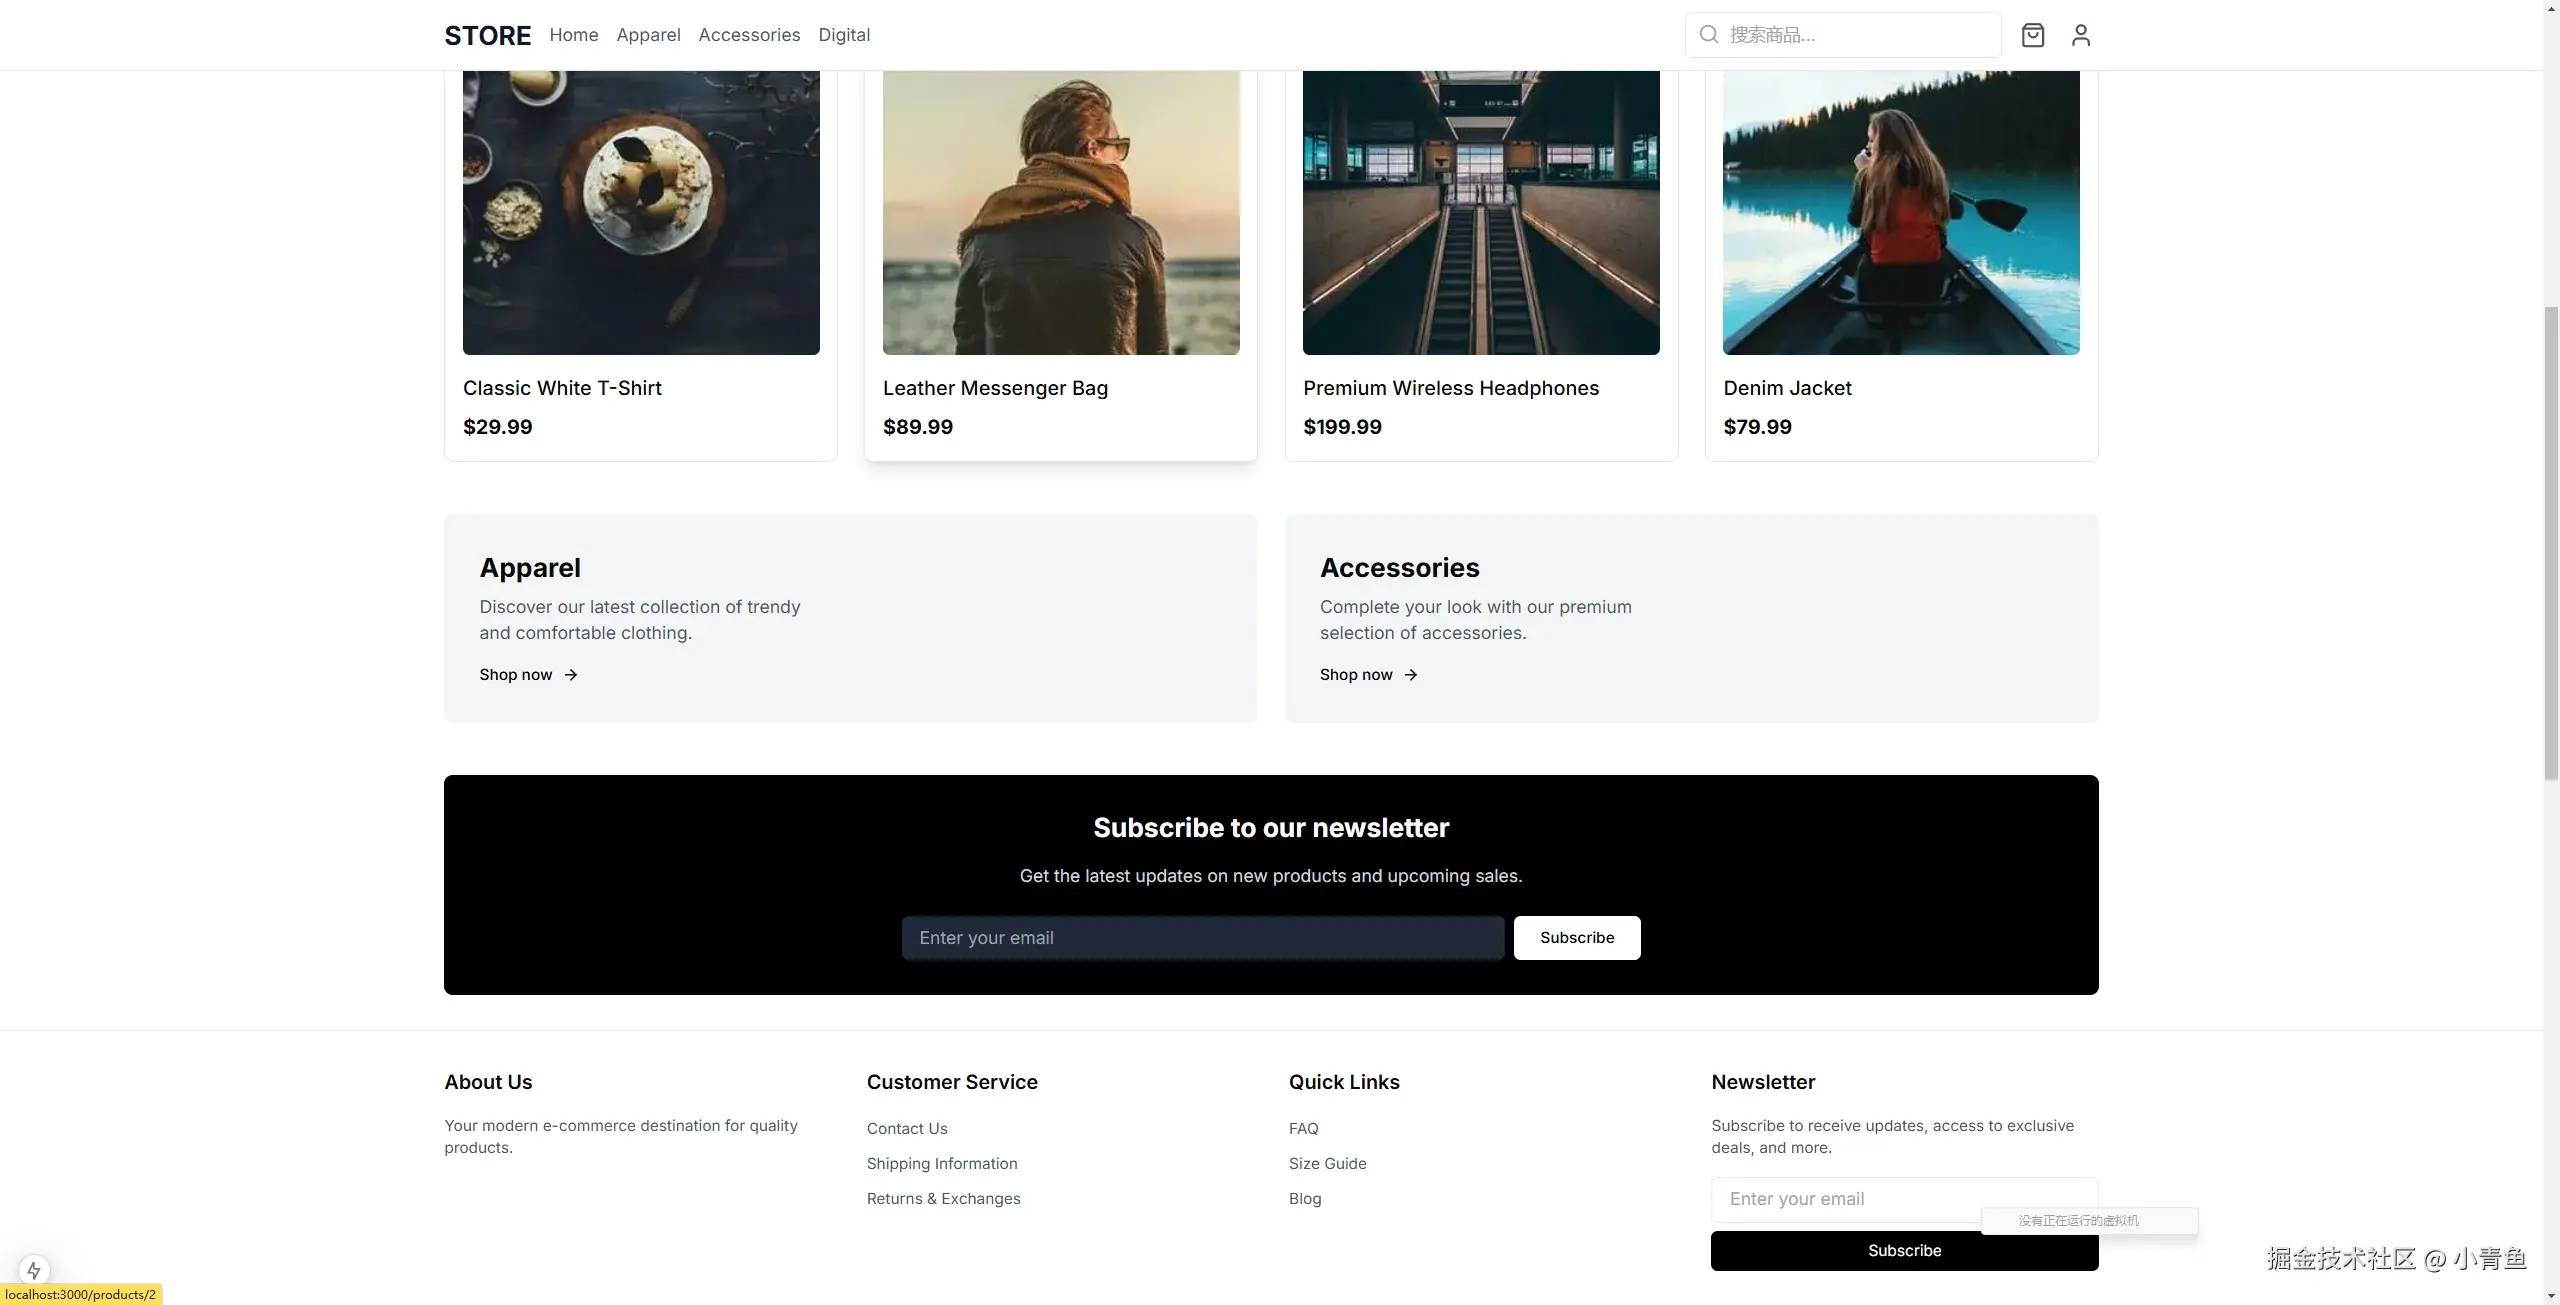Click the STORE logo
Viewport: 2560px width, 1305px height.
487,35
